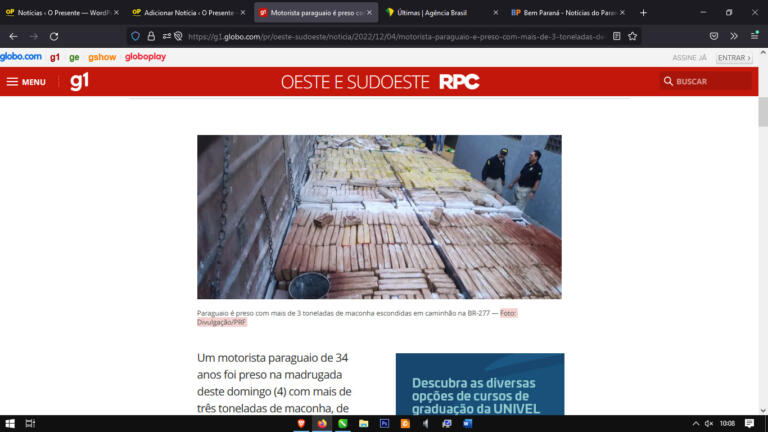Viewport: 768px width, 432px height.
Task: Close the Bem Paraná tab
Action: (622, 13)
